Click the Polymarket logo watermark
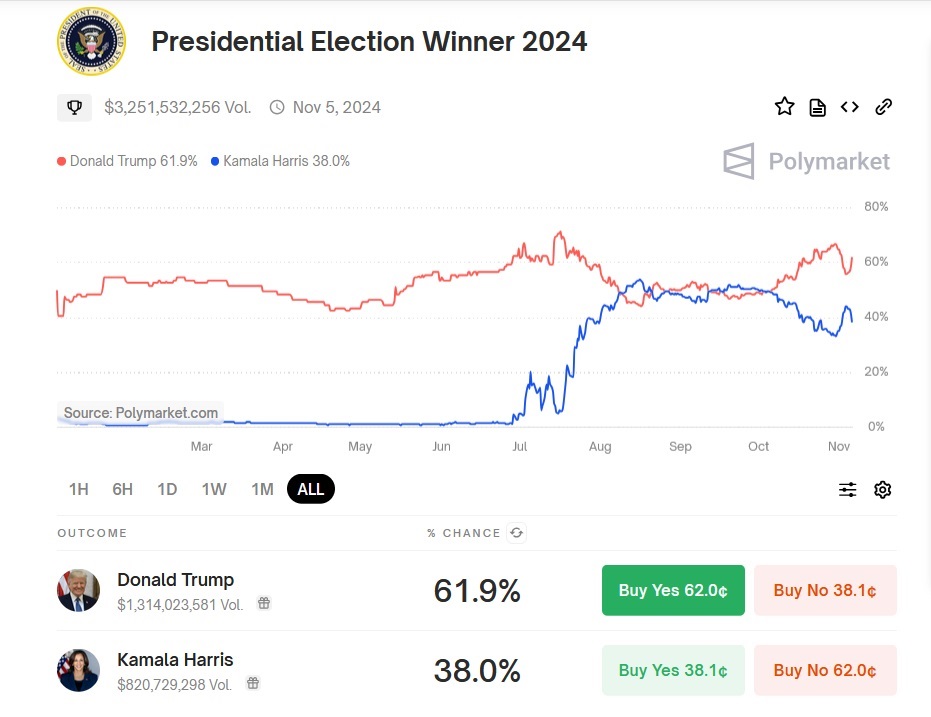Viewport: 931px width, 717px height. [x=806, y=161]
